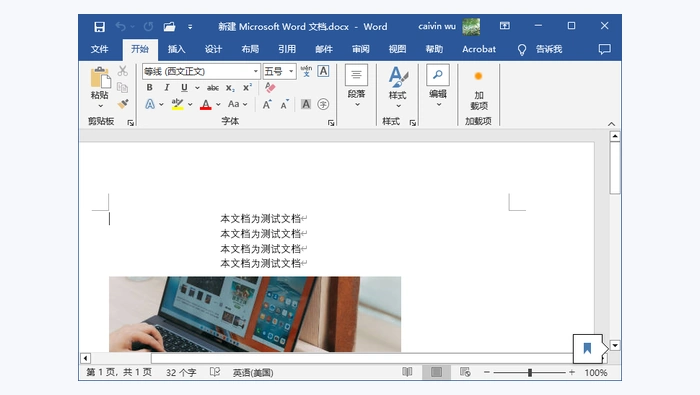The height and width of the screenshot is (395, 700).
Task: Switch to the 邮件 tab
Action: pyautogui.click(x=324, y=49)
